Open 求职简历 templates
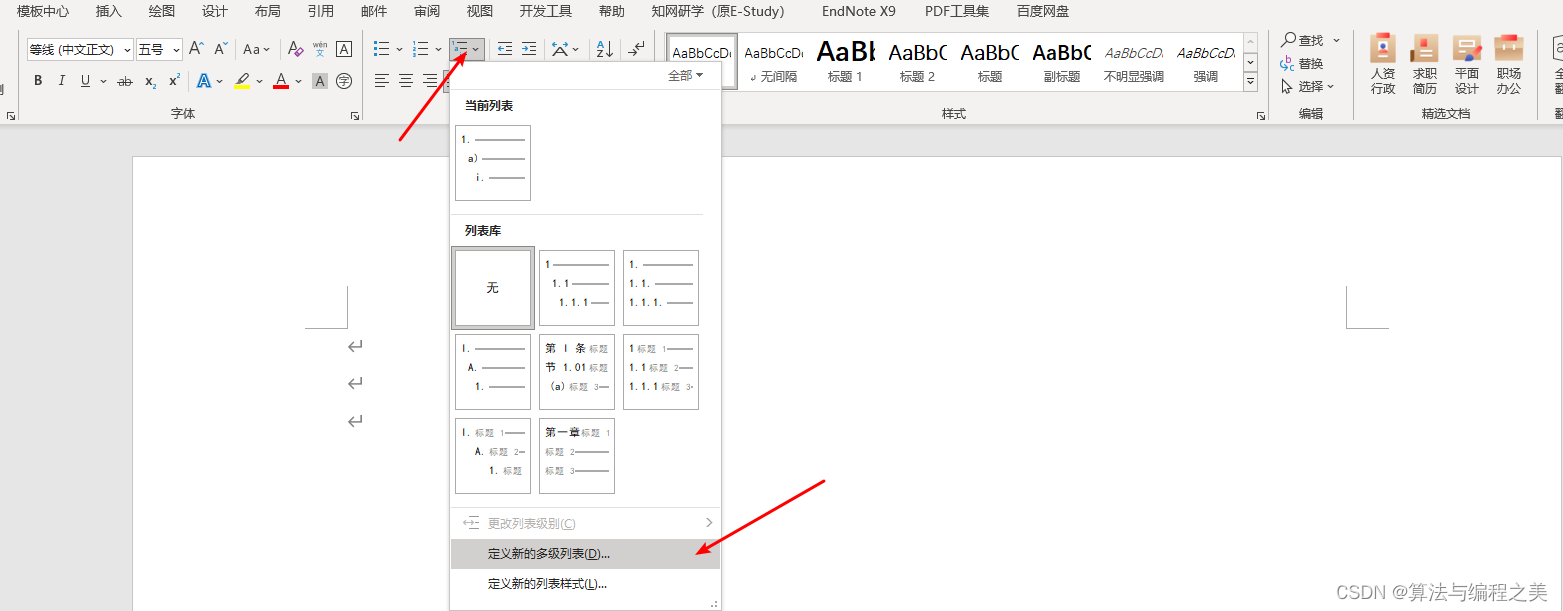Image resolution: width=1563 pixels, height=611 pixels. (x=1425, y=63)
